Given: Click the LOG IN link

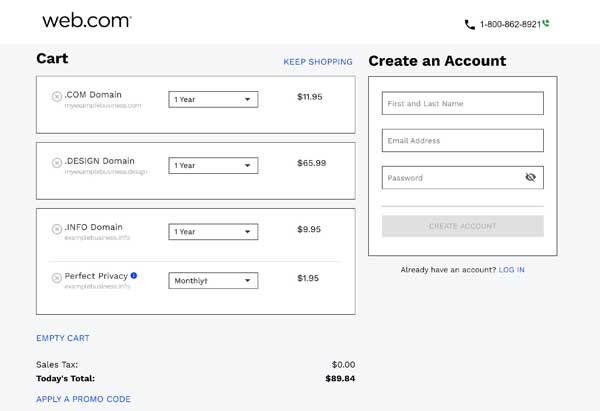Looking at the screenshot, I should 512,270.
